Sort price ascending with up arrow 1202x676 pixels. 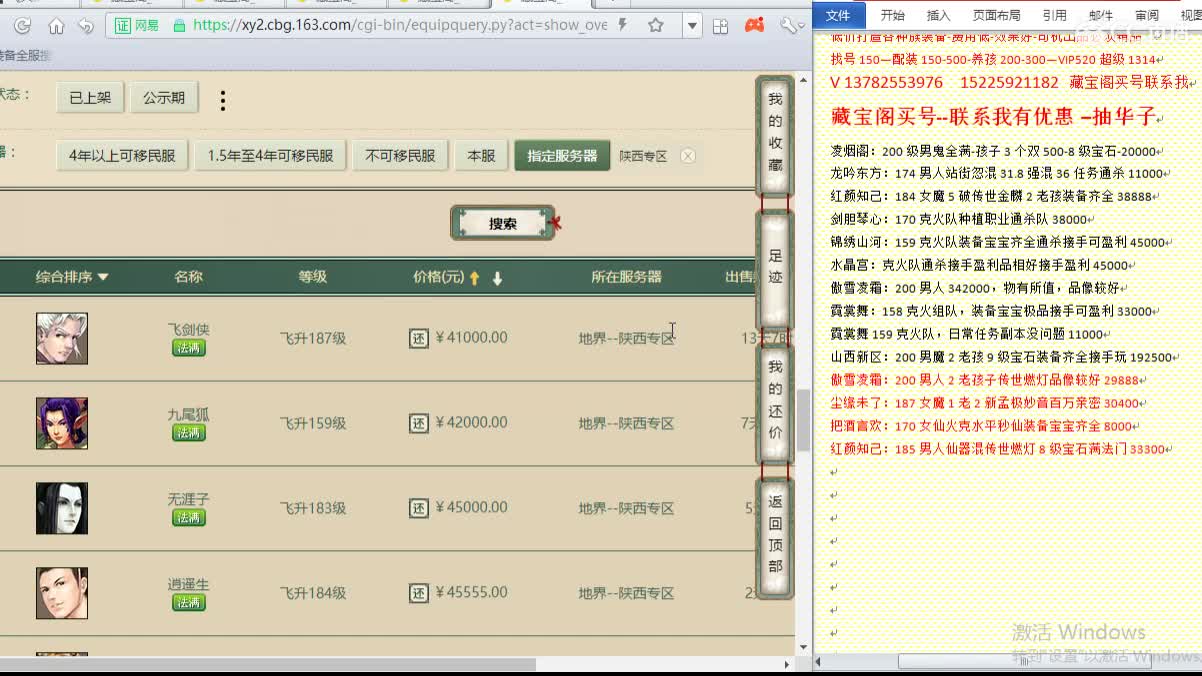tap(475, 278)
